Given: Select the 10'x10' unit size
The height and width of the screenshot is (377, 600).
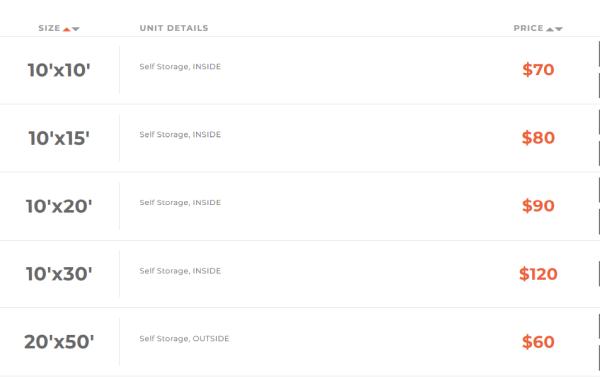Looking at the screenshot, I should [x=59, y=70].
